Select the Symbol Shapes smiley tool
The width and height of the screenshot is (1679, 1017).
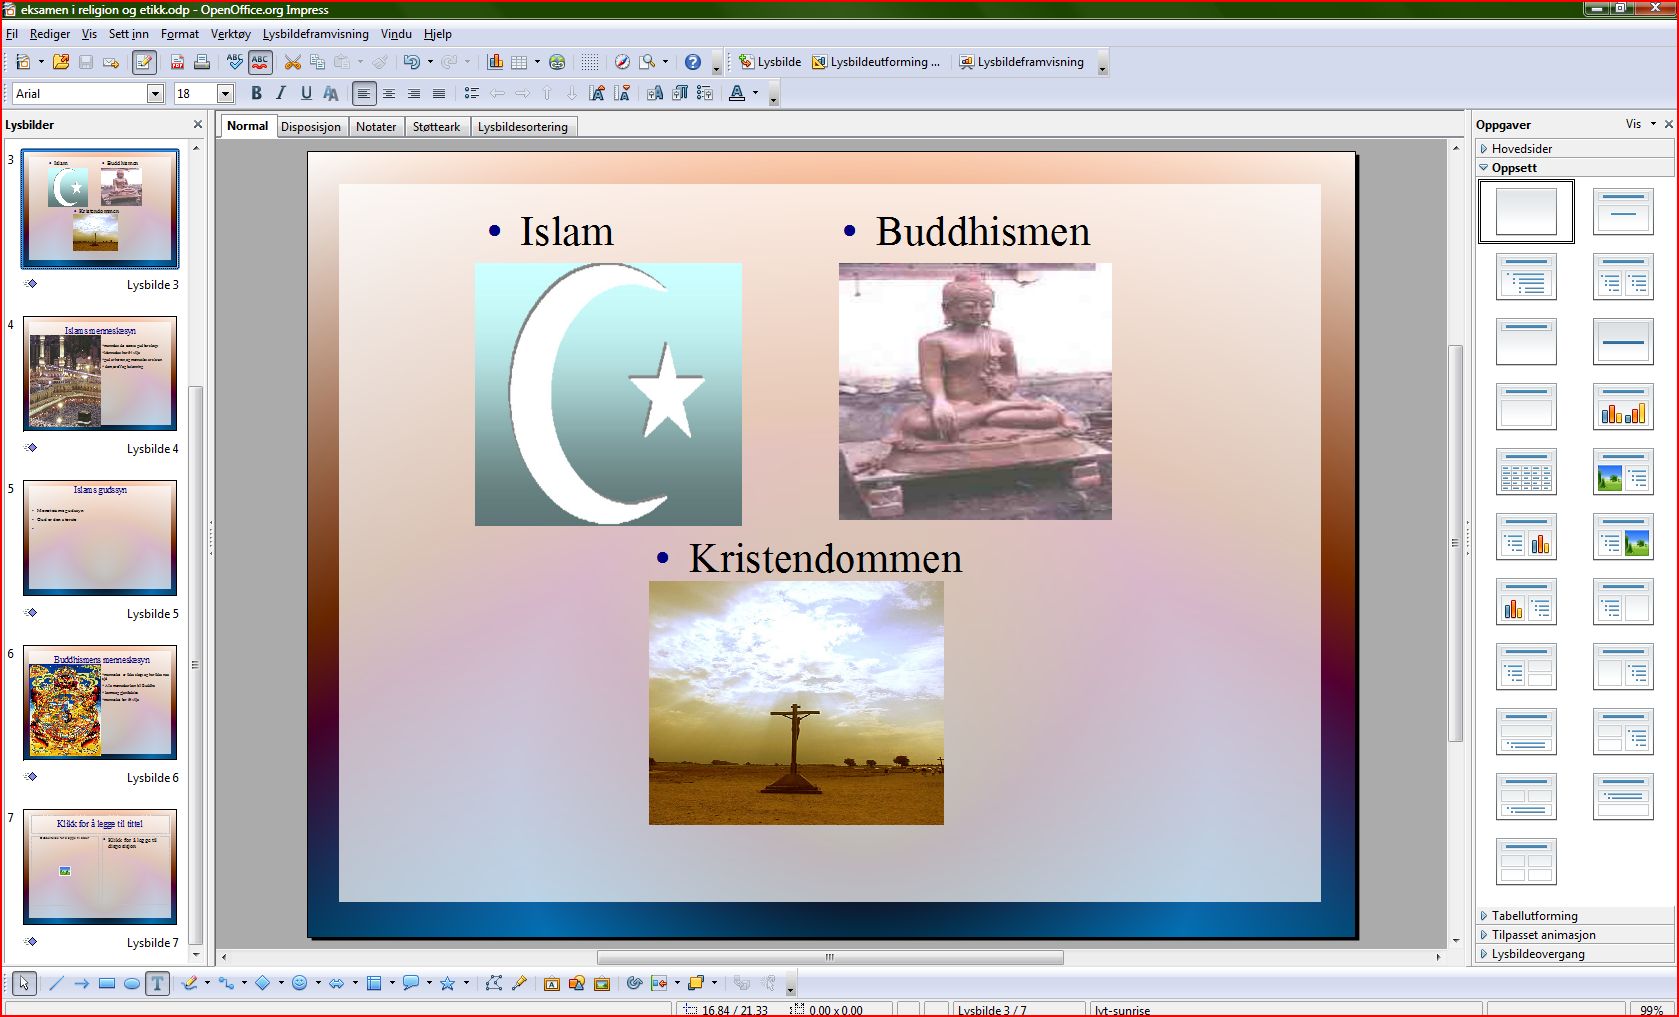click(x=299, y=983)
